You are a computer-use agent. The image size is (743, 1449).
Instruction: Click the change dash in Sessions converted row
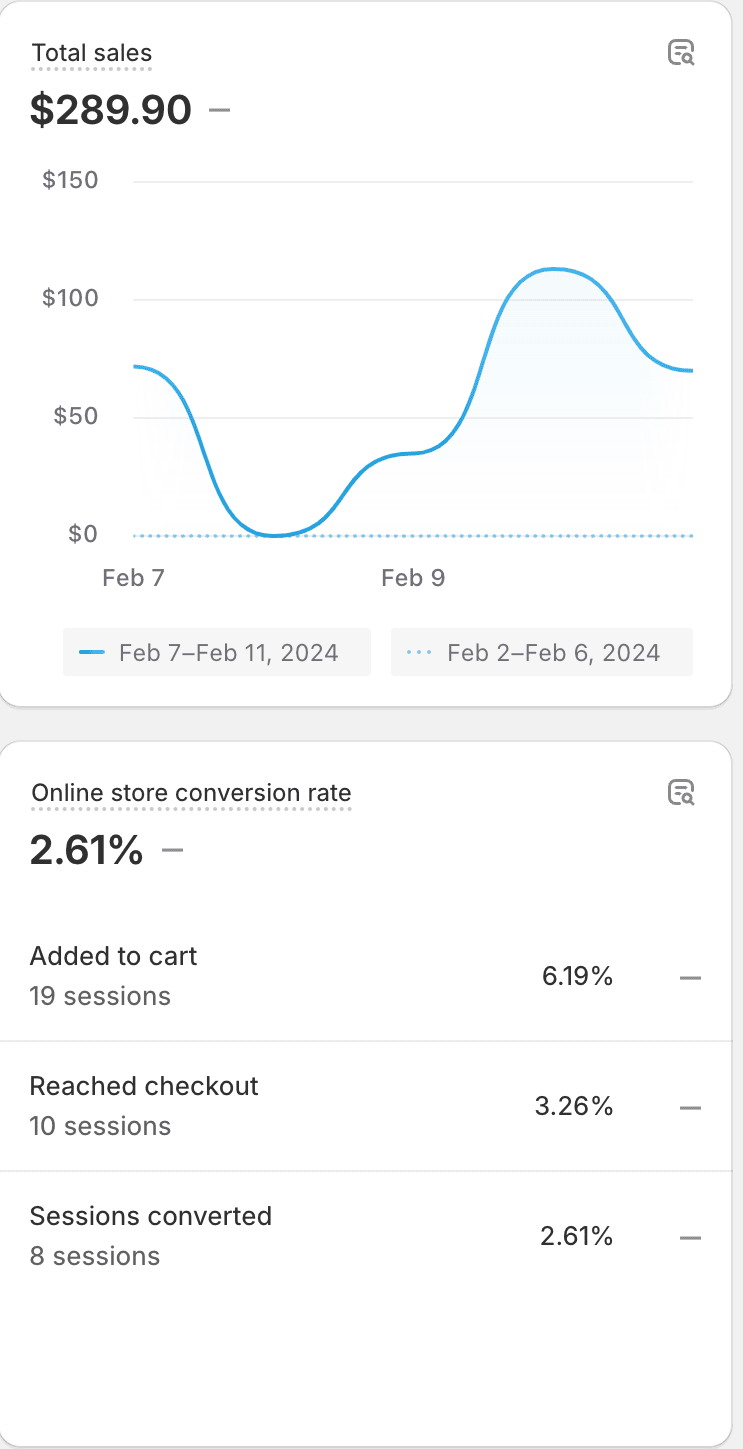pos(690,1238)
